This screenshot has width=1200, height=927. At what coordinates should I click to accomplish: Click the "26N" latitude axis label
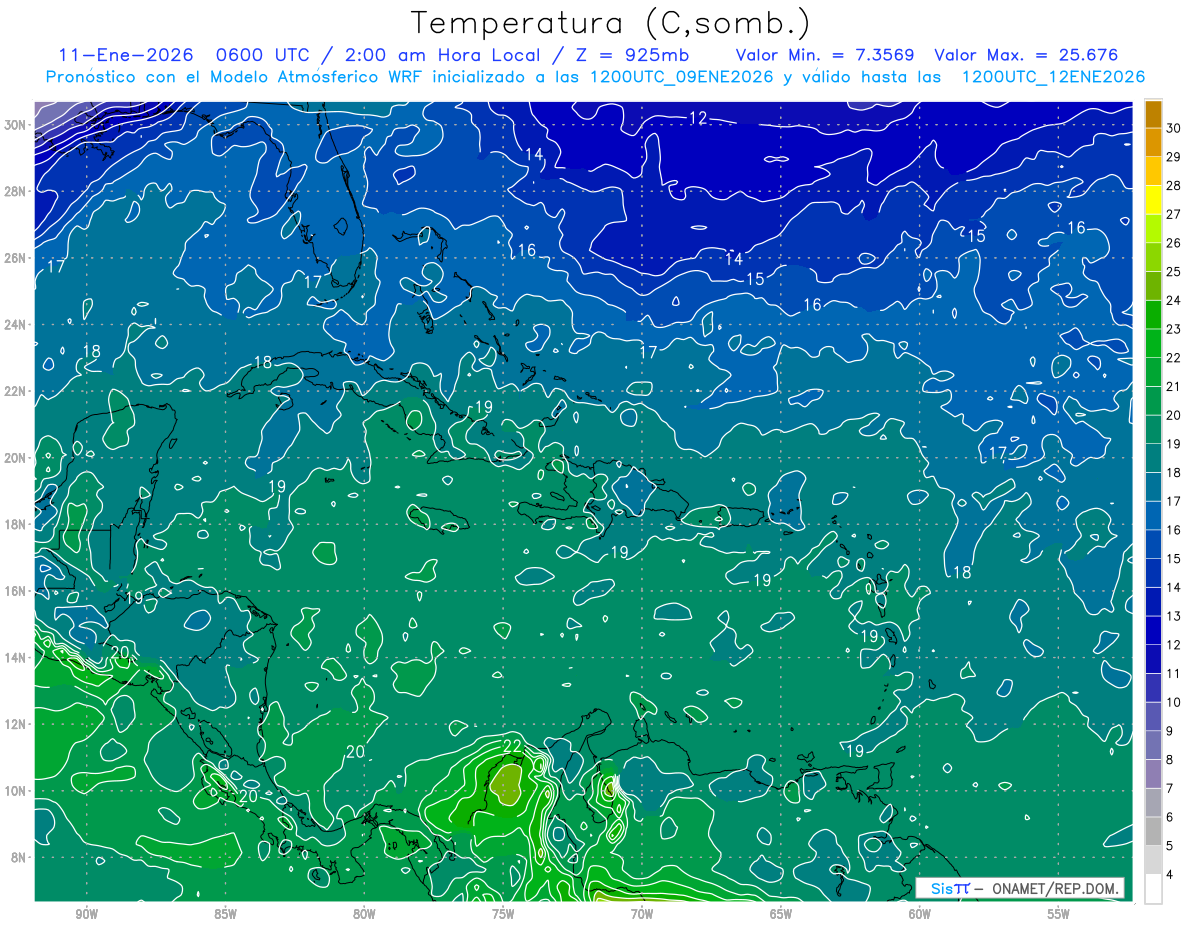coord(15,258)
